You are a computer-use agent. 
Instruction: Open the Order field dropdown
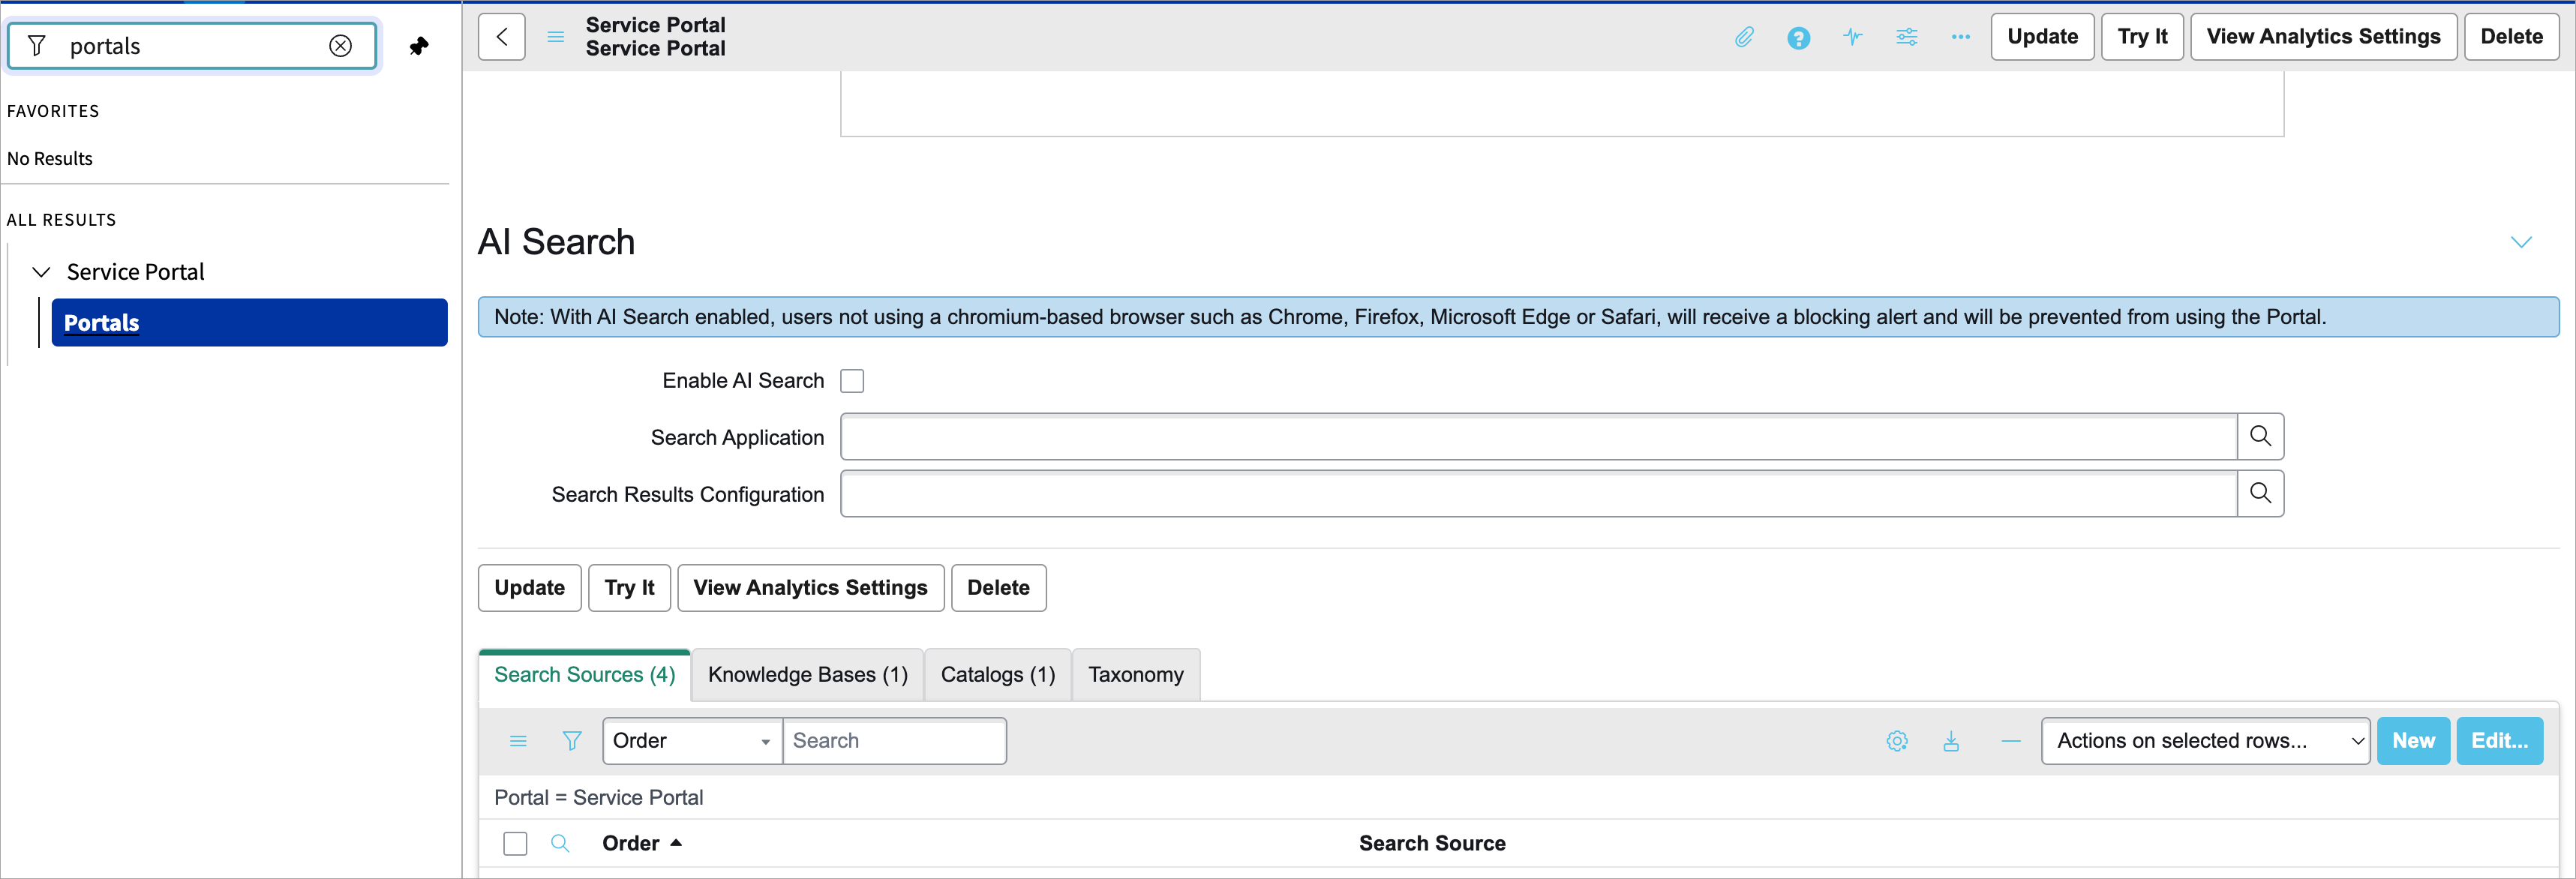[692, 741]
